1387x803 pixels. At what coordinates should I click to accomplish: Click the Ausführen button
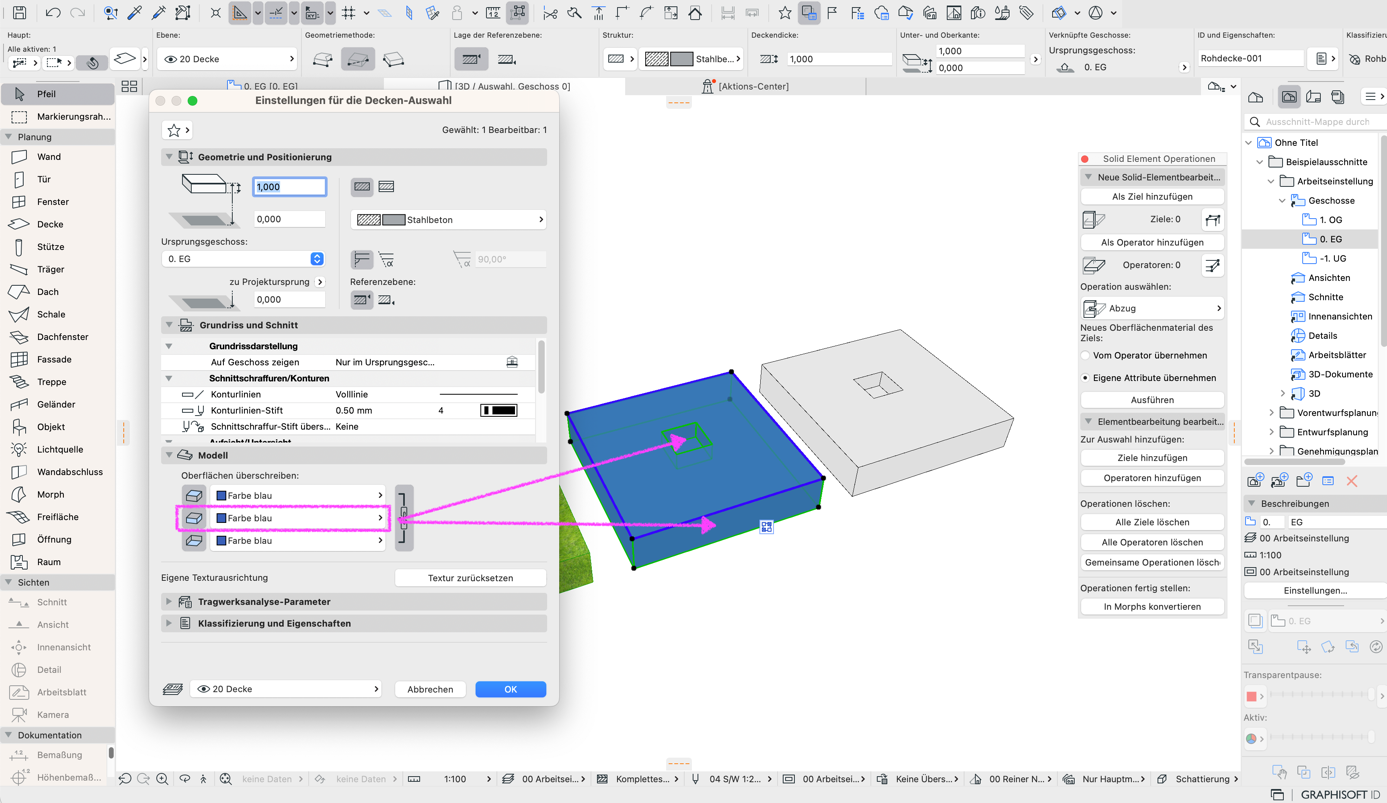pos(1152,400)
